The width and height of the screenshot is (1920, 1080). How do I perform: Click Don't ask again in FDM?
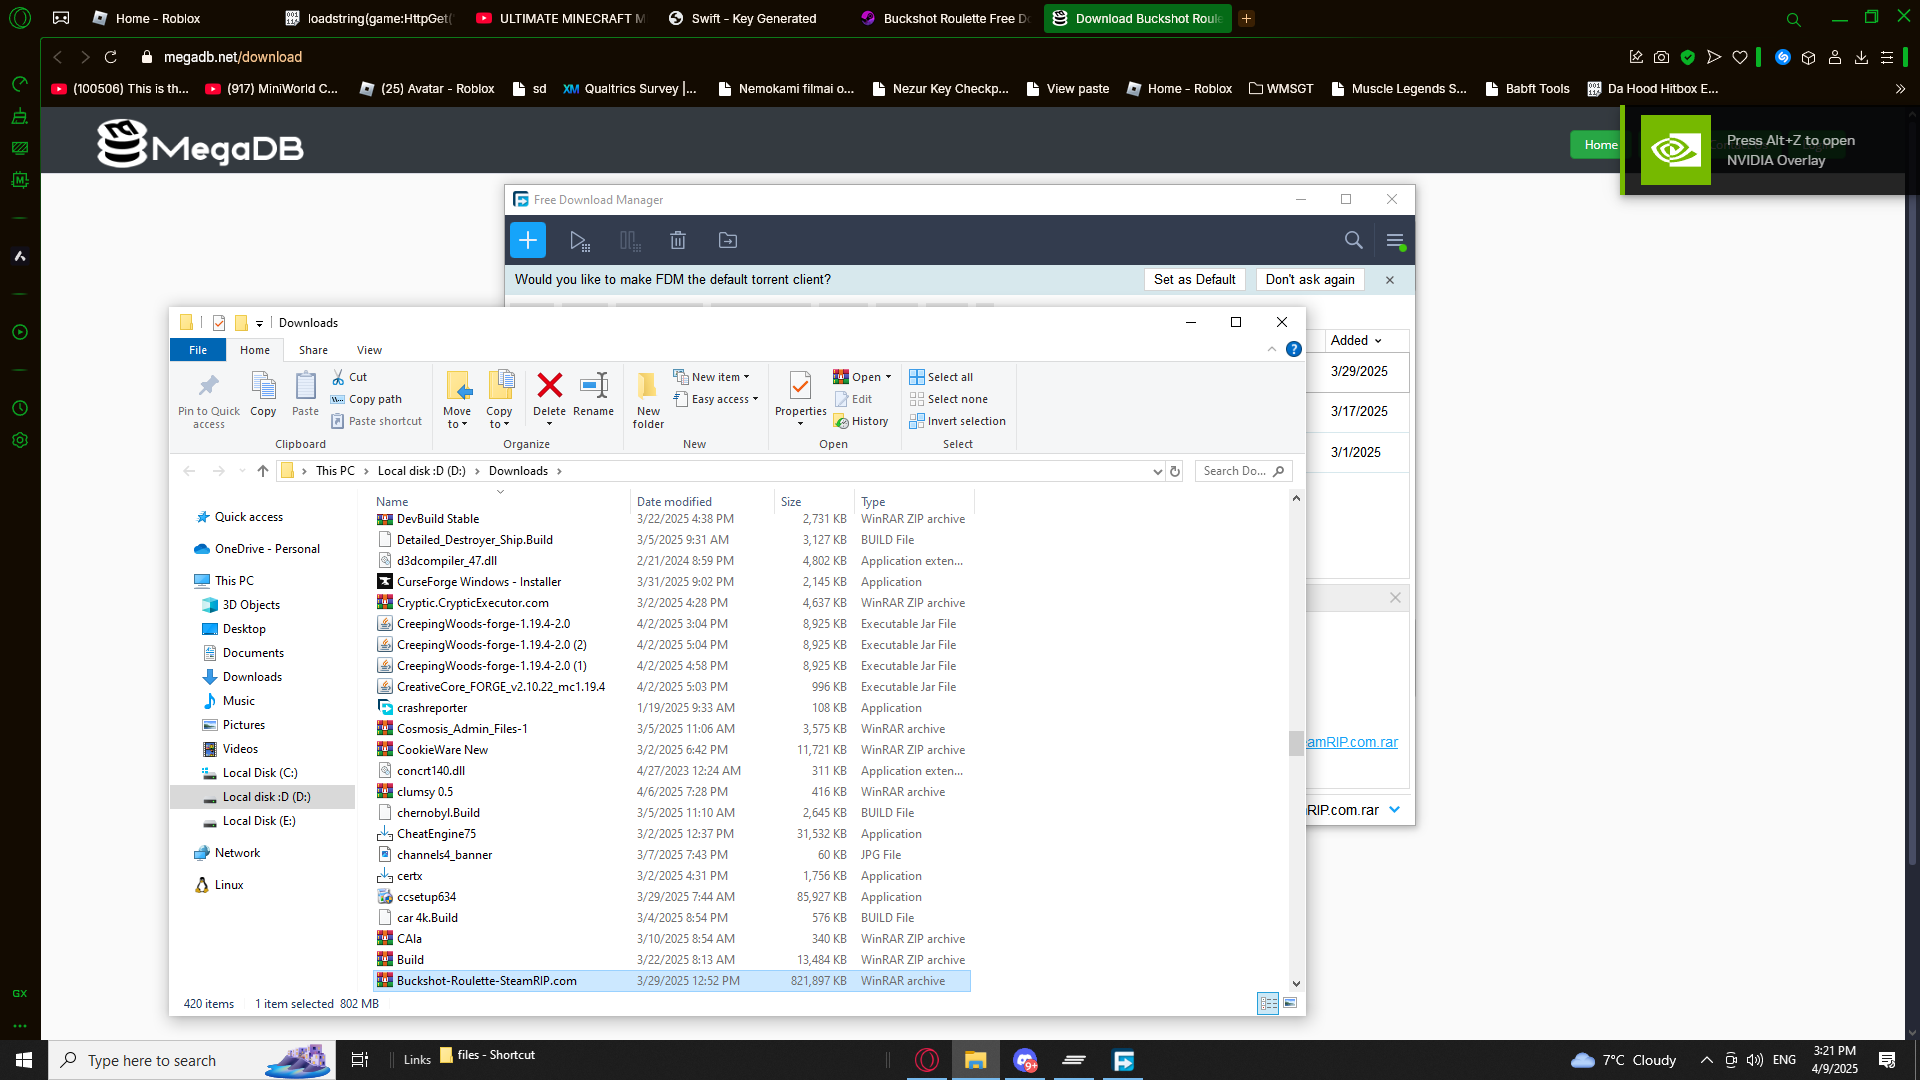pos(1310,280)
